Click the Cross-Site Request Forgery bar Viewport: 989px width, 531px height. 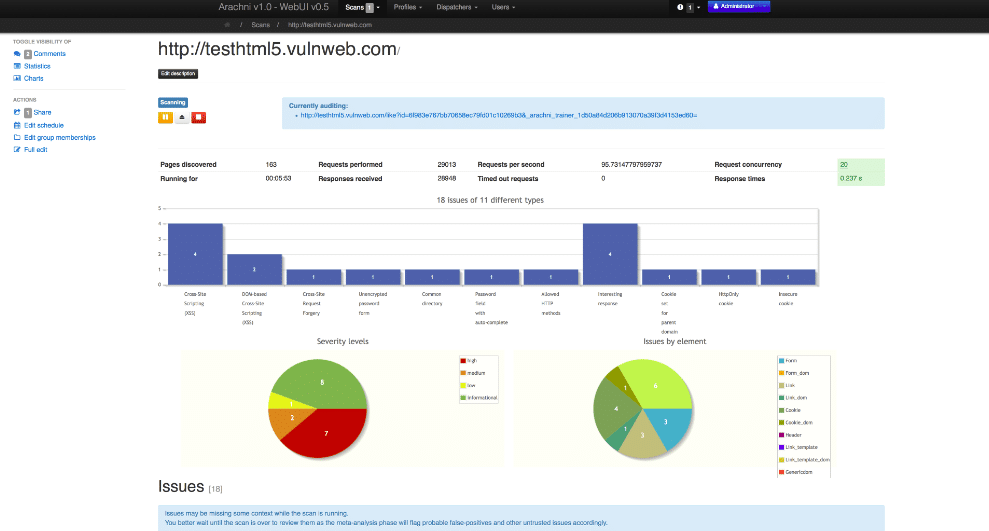313,277
